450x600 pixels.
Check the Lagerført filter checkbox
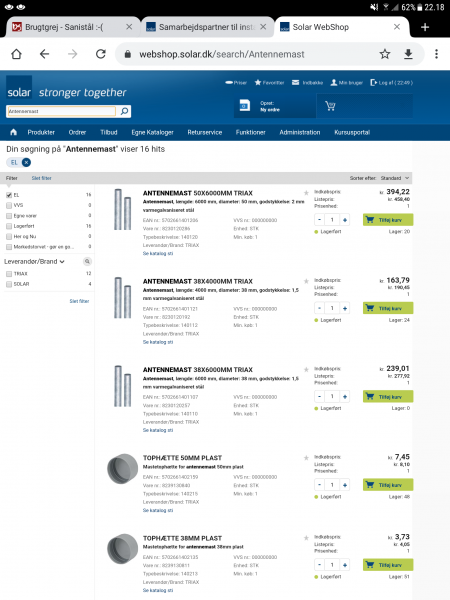[x=9, y=226]
